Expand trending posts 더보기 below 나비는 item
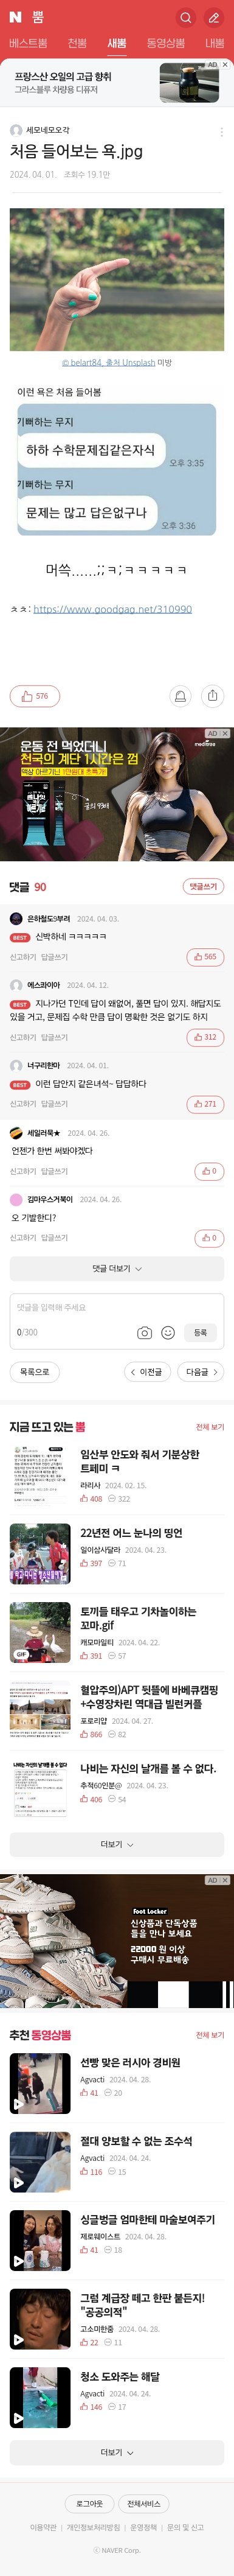 117,1844
